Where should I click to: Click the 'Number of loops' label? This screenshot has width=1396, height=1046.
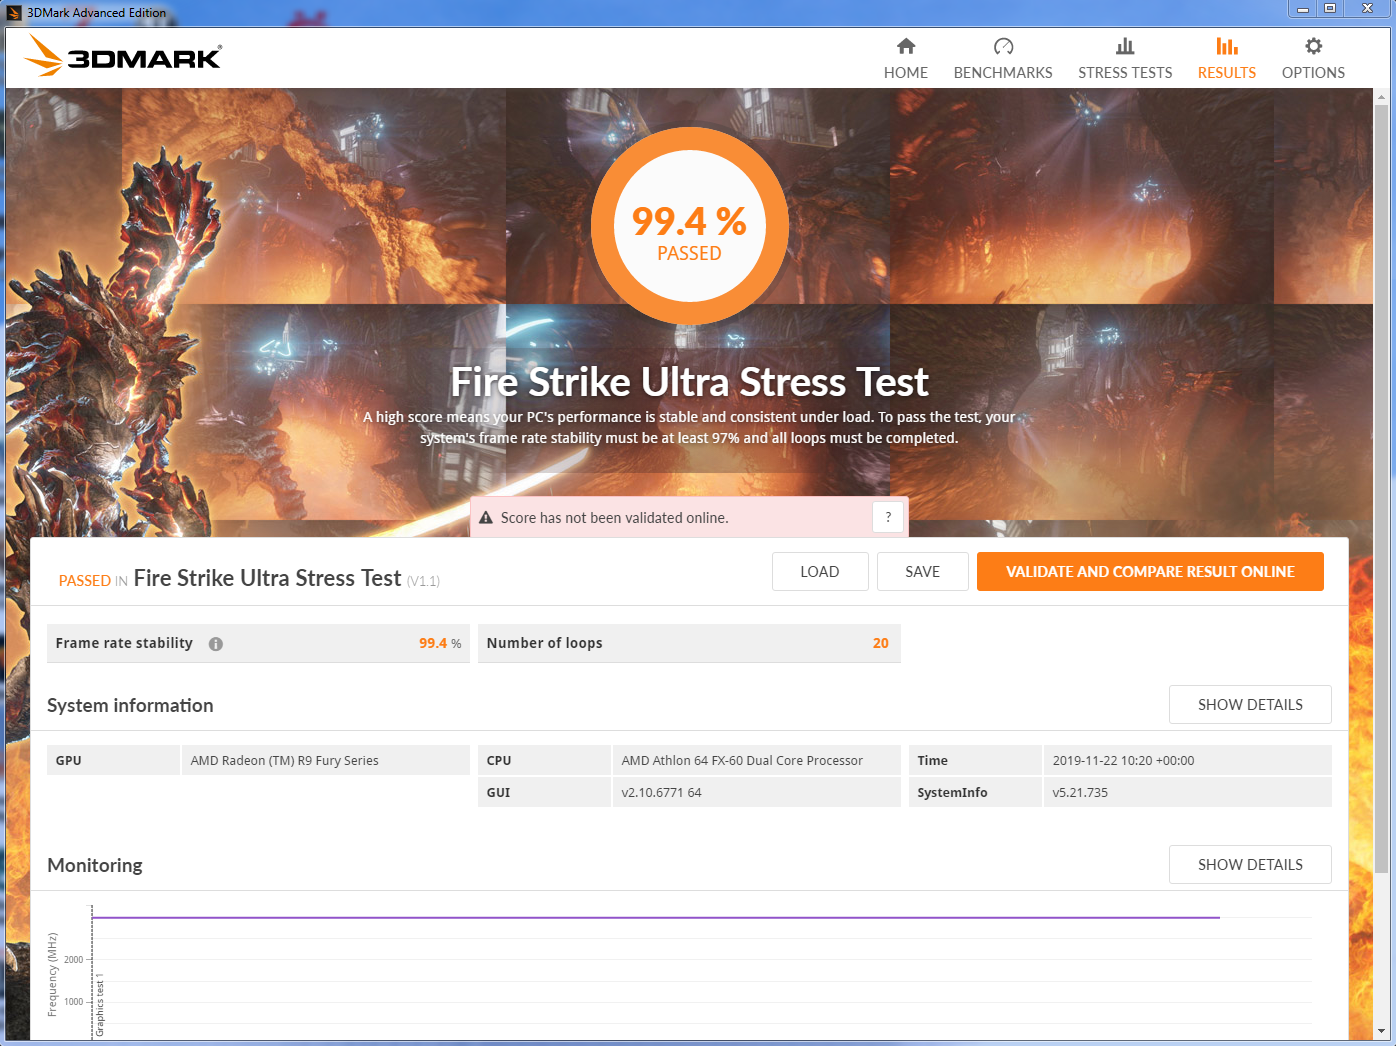pyautogui.click(x=544, y=644)
